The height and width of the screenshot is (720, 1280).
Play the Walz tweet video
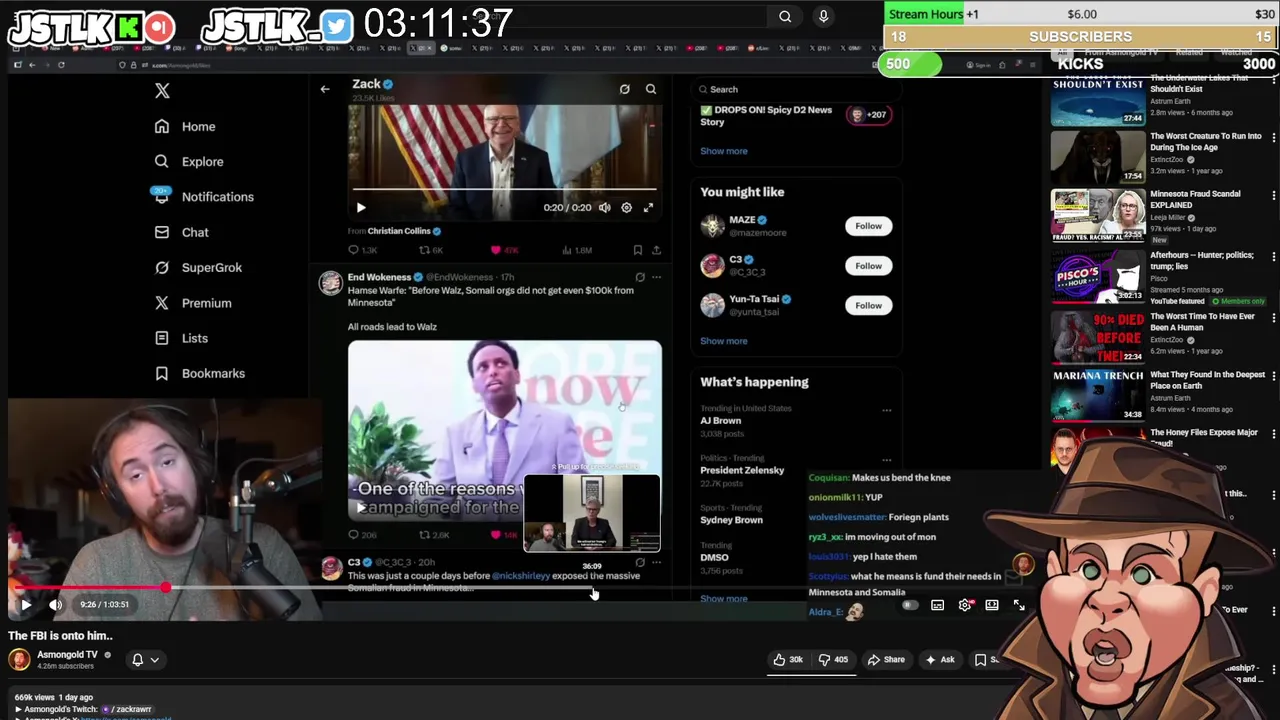361,208
